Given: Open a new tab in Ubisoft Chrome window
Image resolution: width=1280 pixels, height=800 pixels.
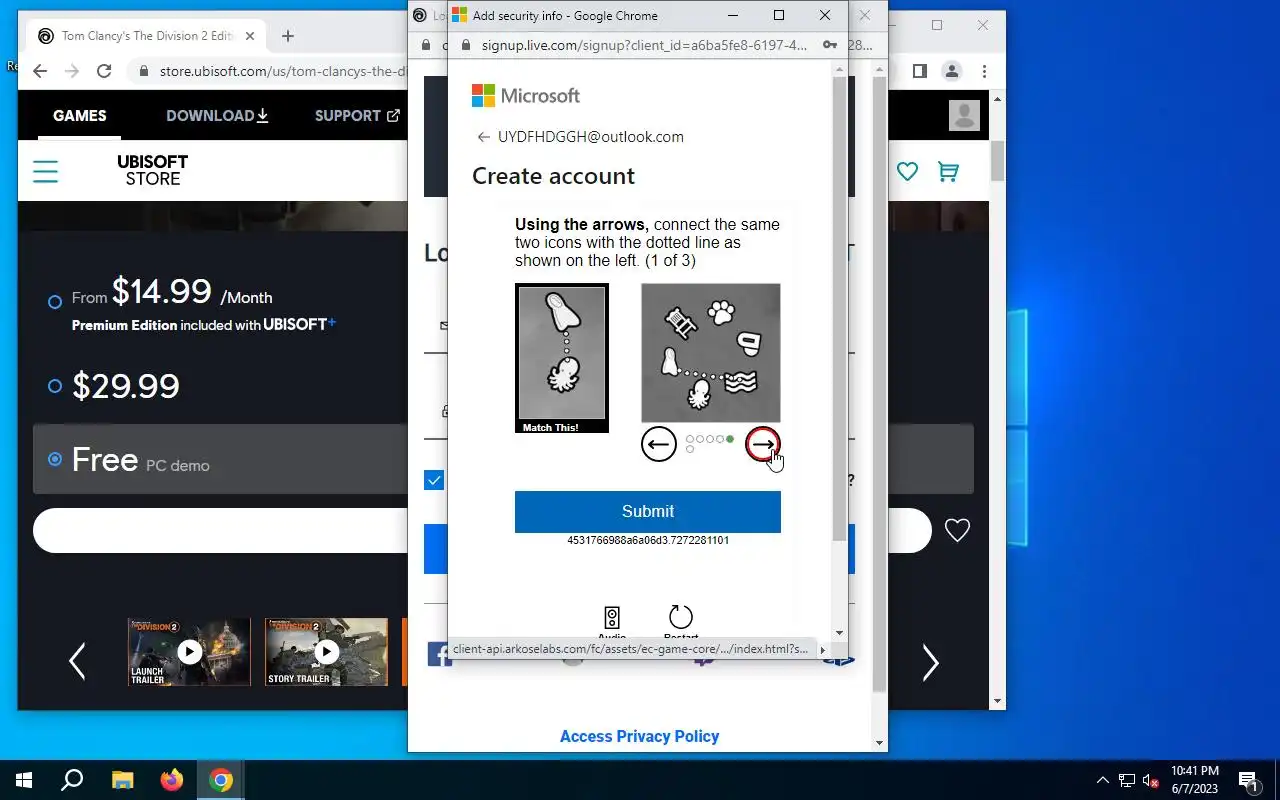Looking at the screenshot, I should 288,36.
